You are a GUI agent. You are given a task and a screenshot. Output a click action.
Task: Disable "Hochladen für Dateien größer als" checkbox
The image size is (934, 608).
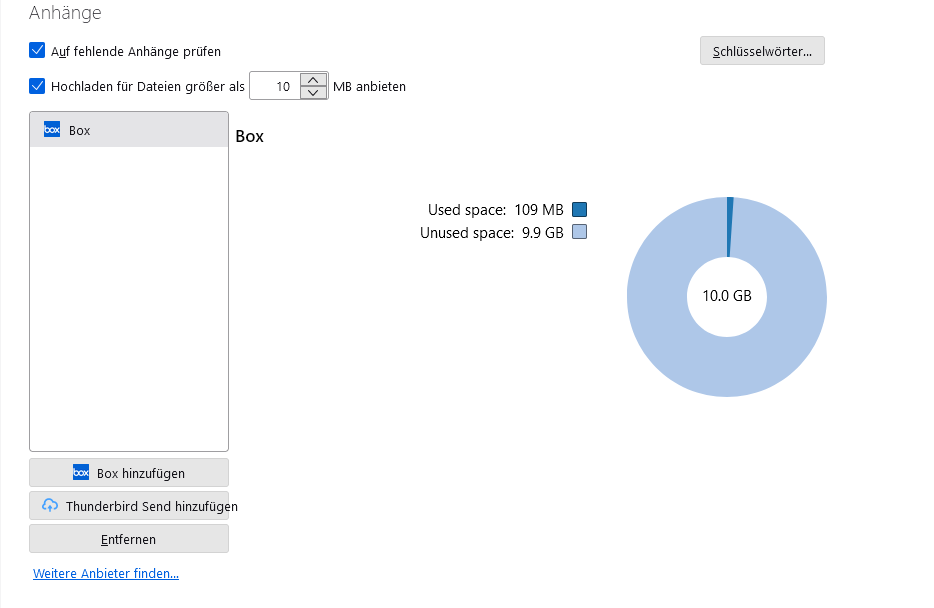(38, 86)
